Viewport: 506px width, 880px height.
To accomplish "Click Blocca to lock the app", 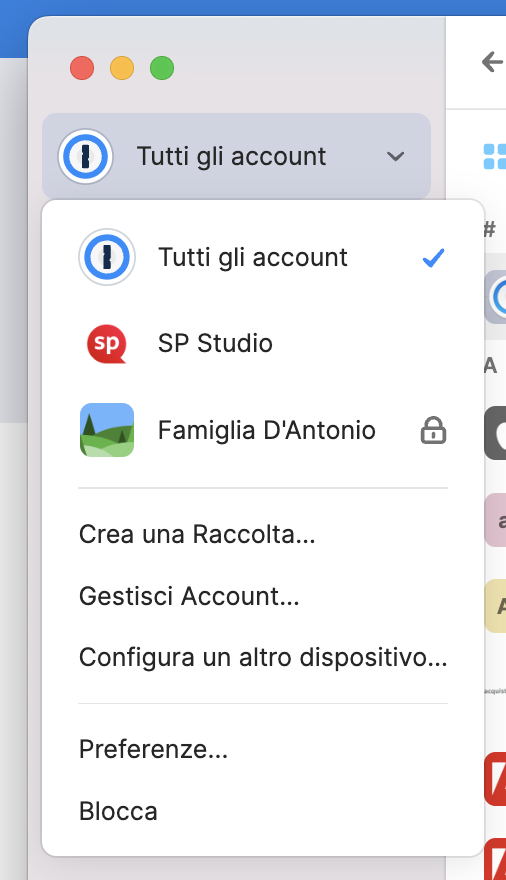I will pos(118,811).
